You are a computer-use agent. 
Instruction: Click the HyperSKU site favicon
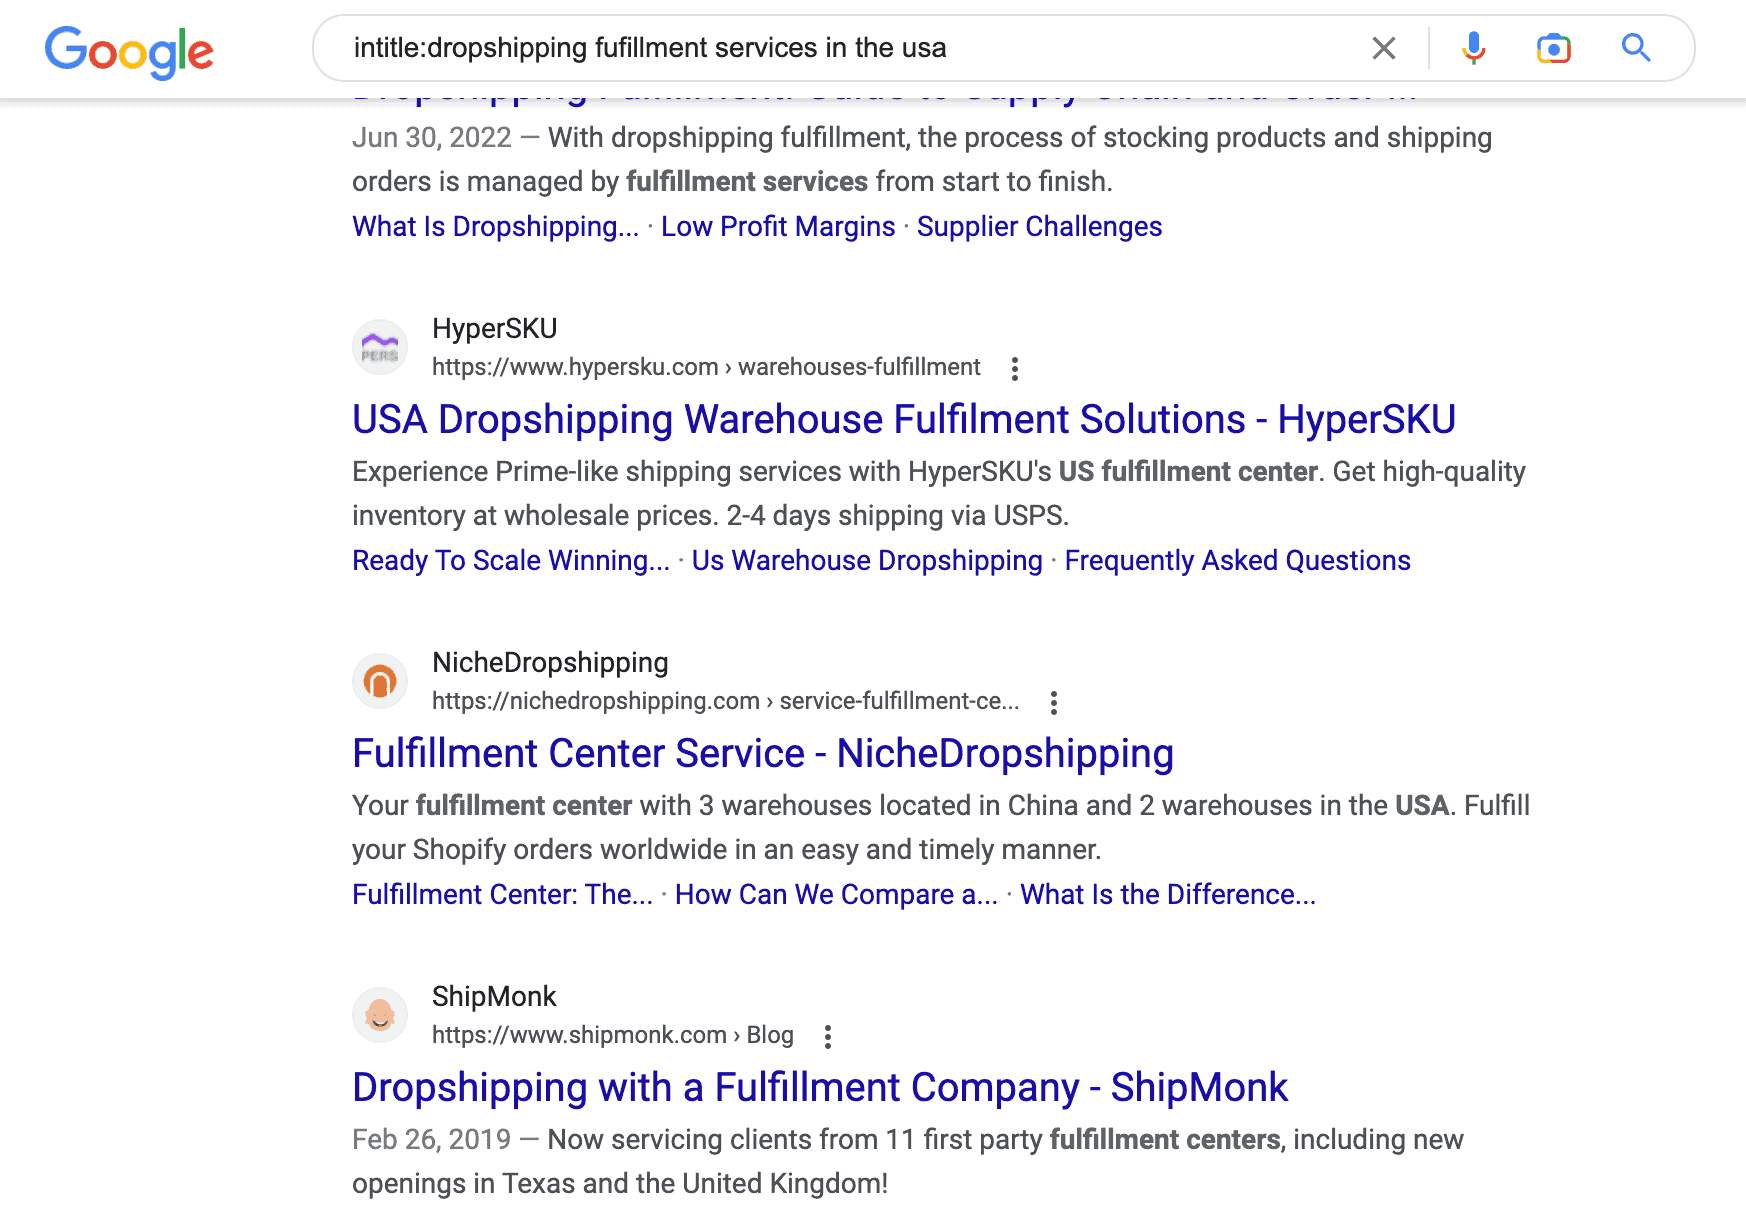tap(380, 347)
